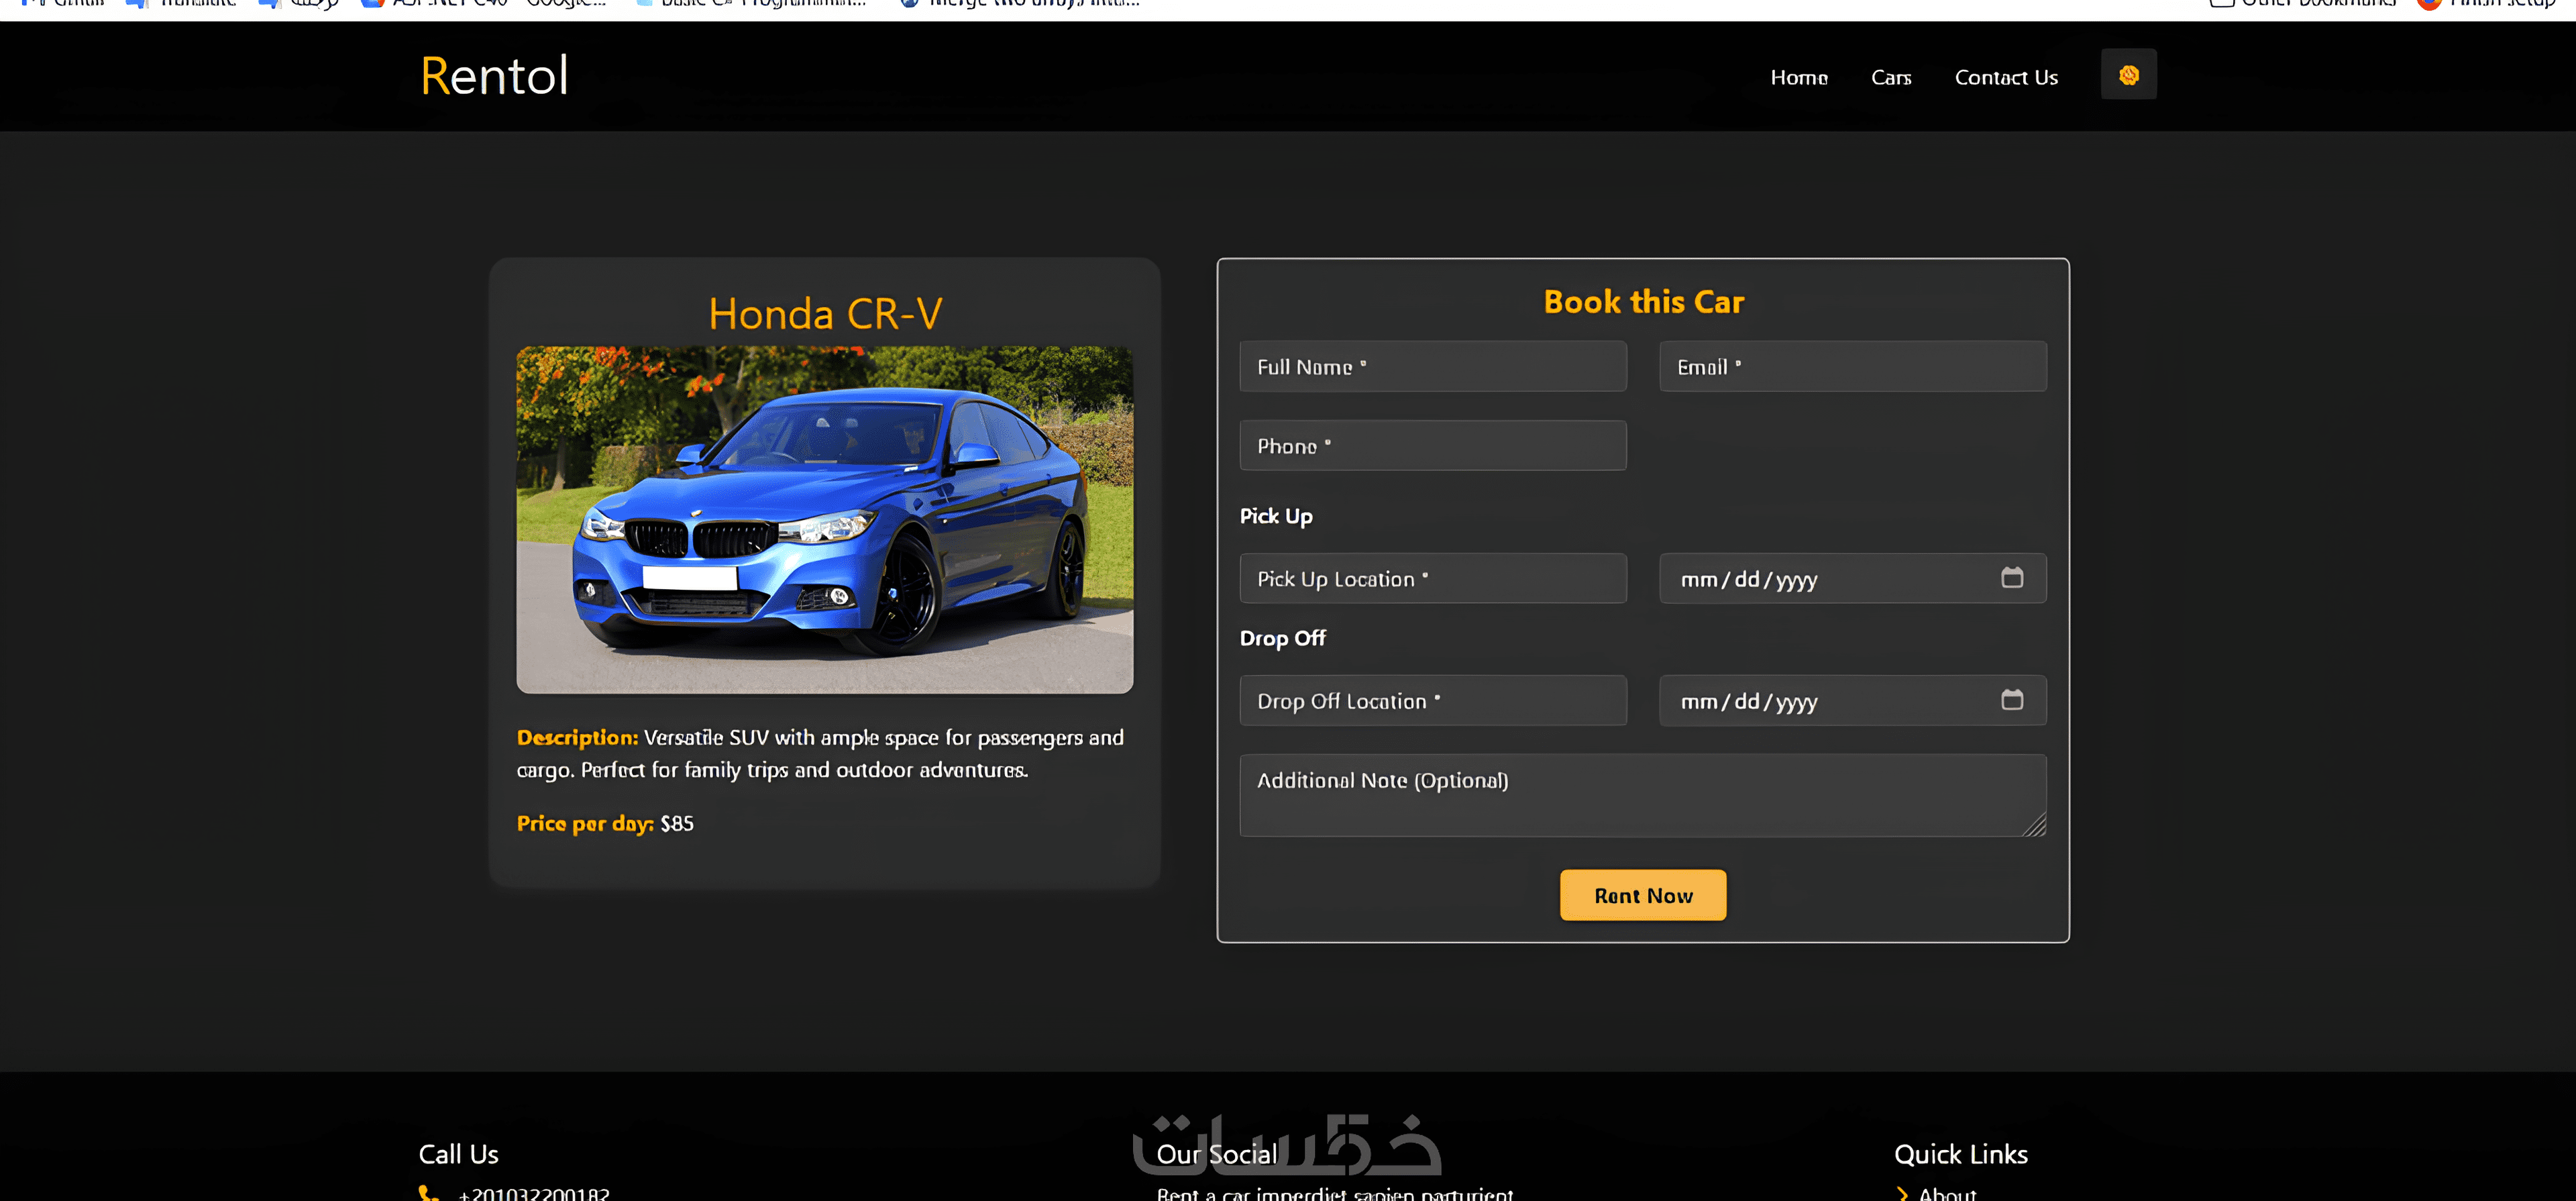Image resolution: width=2576 pixels, height=1201 pixels.
Task: Click the Rentol logo
Action: click(494, 76)
